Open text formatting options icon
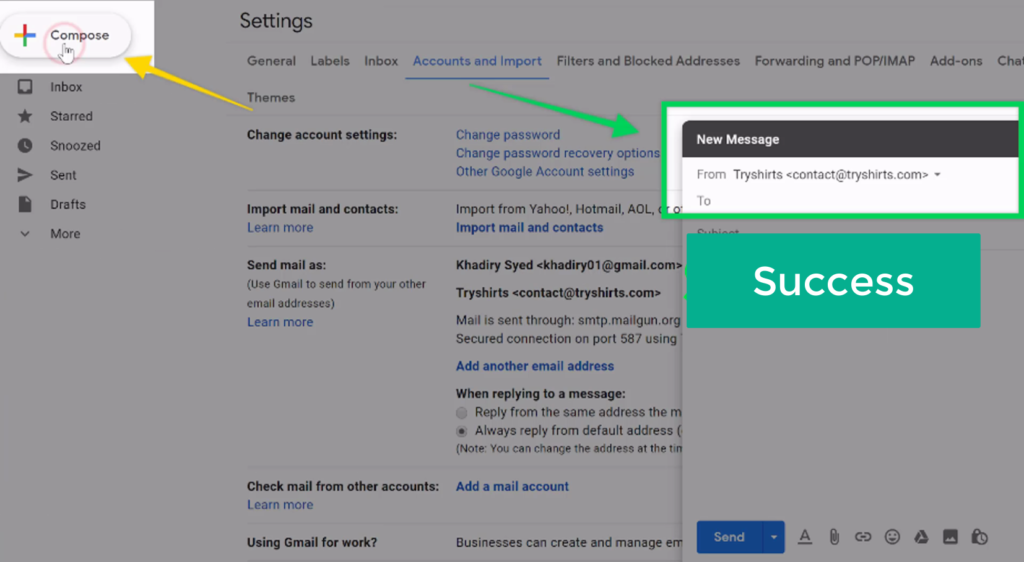This screenshot has height=562, width=1024. (x=805, y=537)
